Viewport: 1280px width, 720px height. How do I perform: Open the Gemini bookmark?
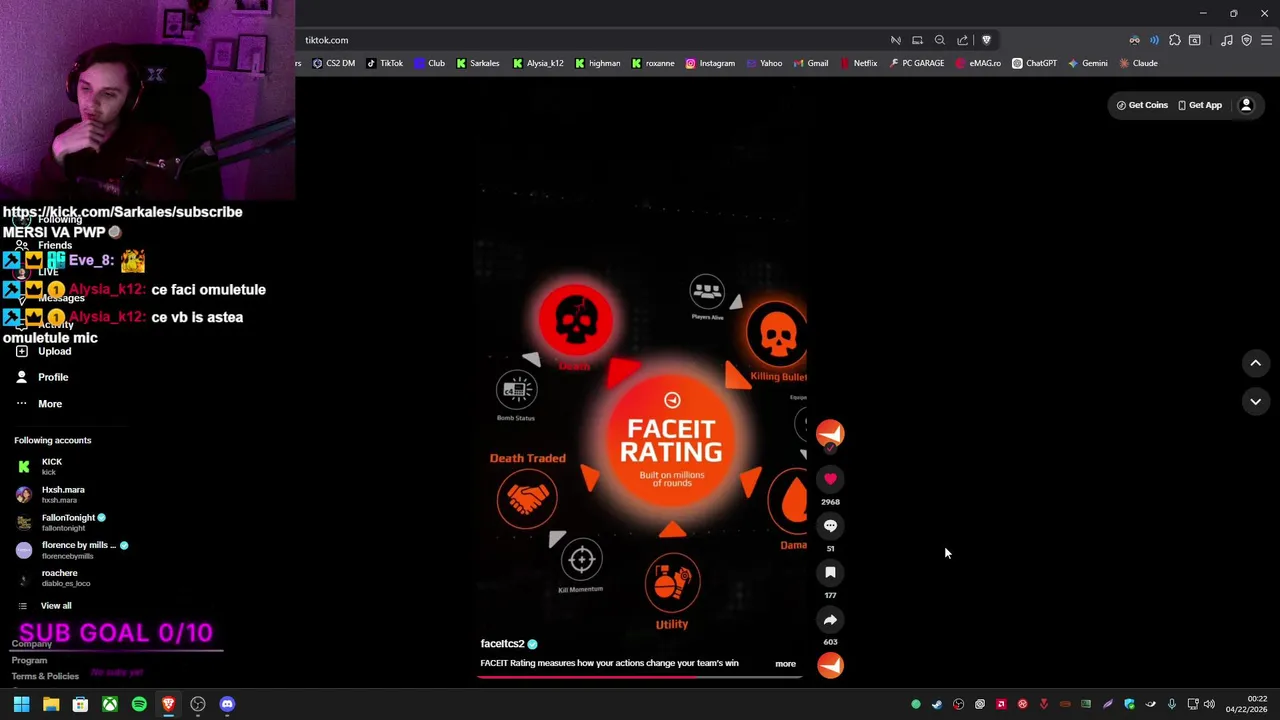(x=1088, y=63)
